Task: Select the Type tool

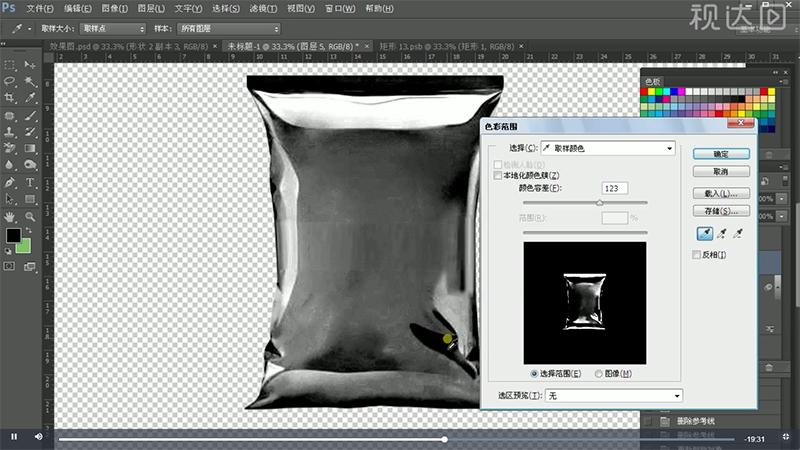Action: [x=30, y=182]
